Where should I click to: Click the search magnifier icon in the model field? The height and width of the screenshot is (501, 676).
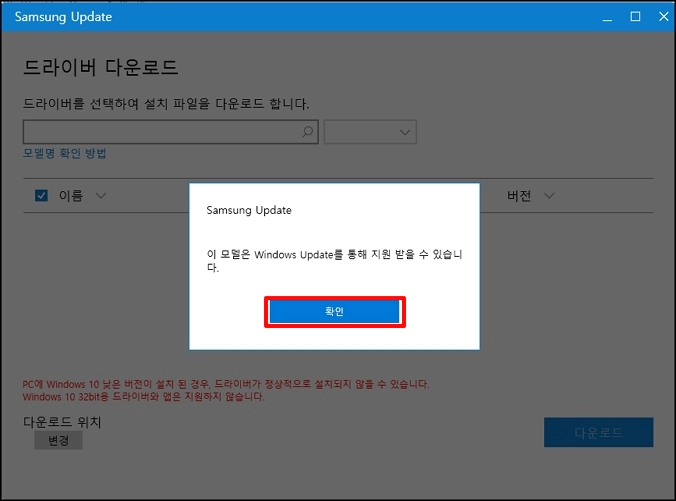click(x=307, y=132)
